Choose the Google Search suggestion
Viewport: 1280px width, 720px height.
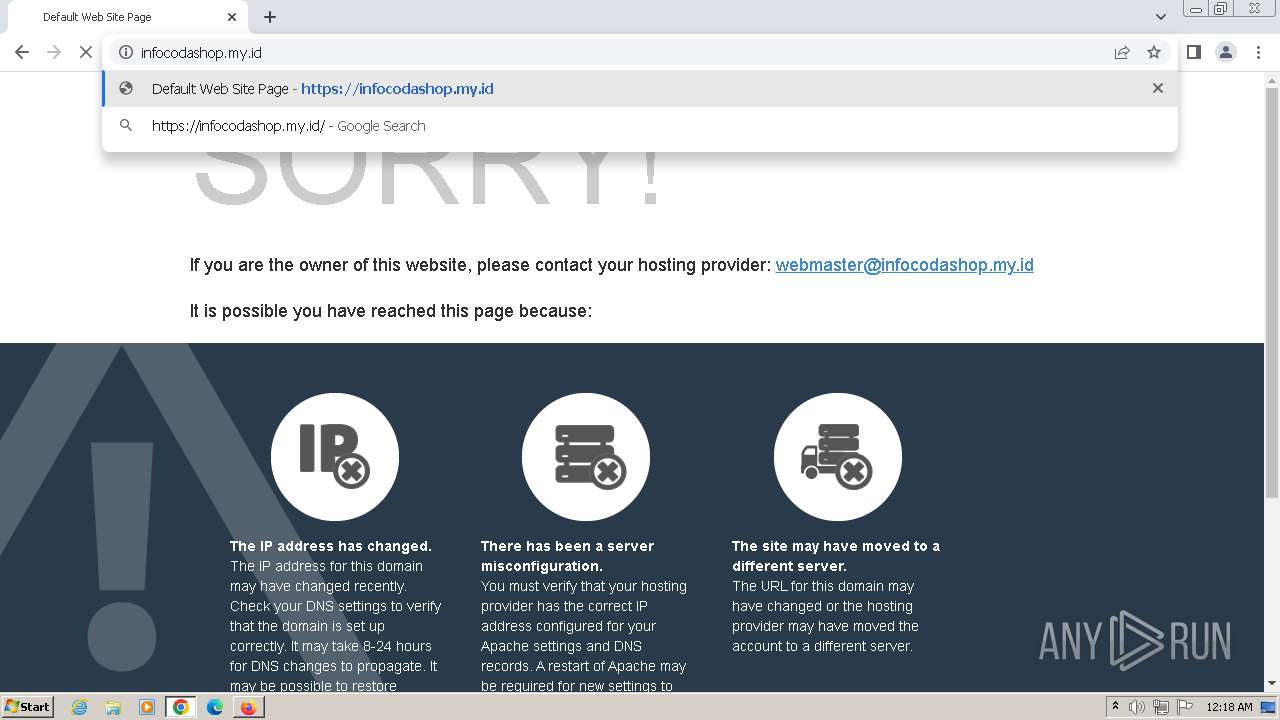tap(640, 126)
